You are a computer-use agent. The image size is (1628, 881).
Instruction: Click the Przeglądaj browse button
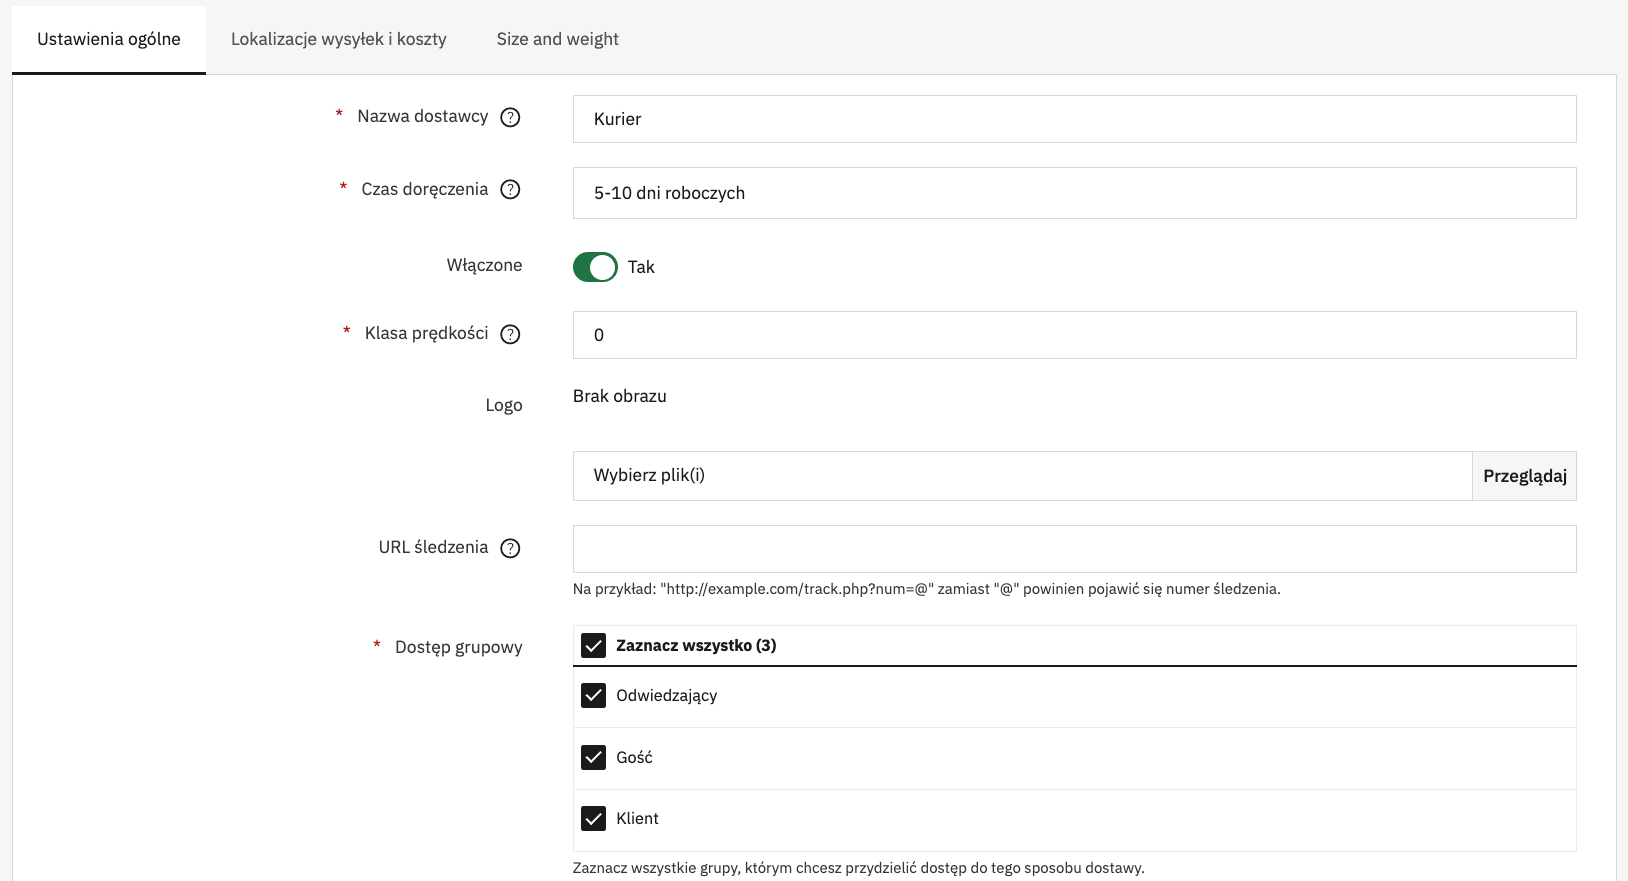click(x=1524, y=476)
